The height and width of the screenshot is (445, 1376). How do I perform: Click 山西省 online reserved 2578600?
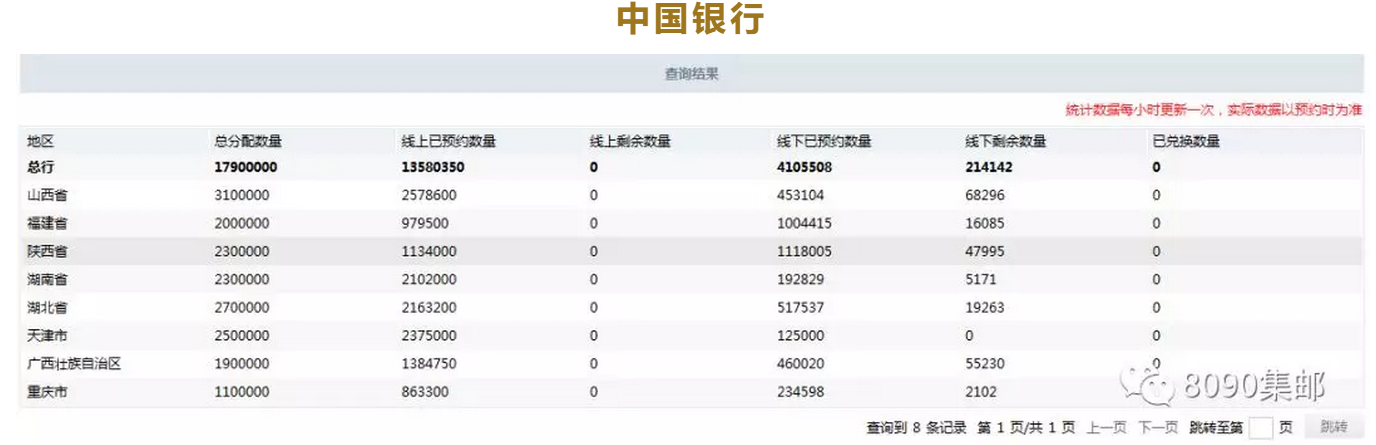(x=429, y=195)
